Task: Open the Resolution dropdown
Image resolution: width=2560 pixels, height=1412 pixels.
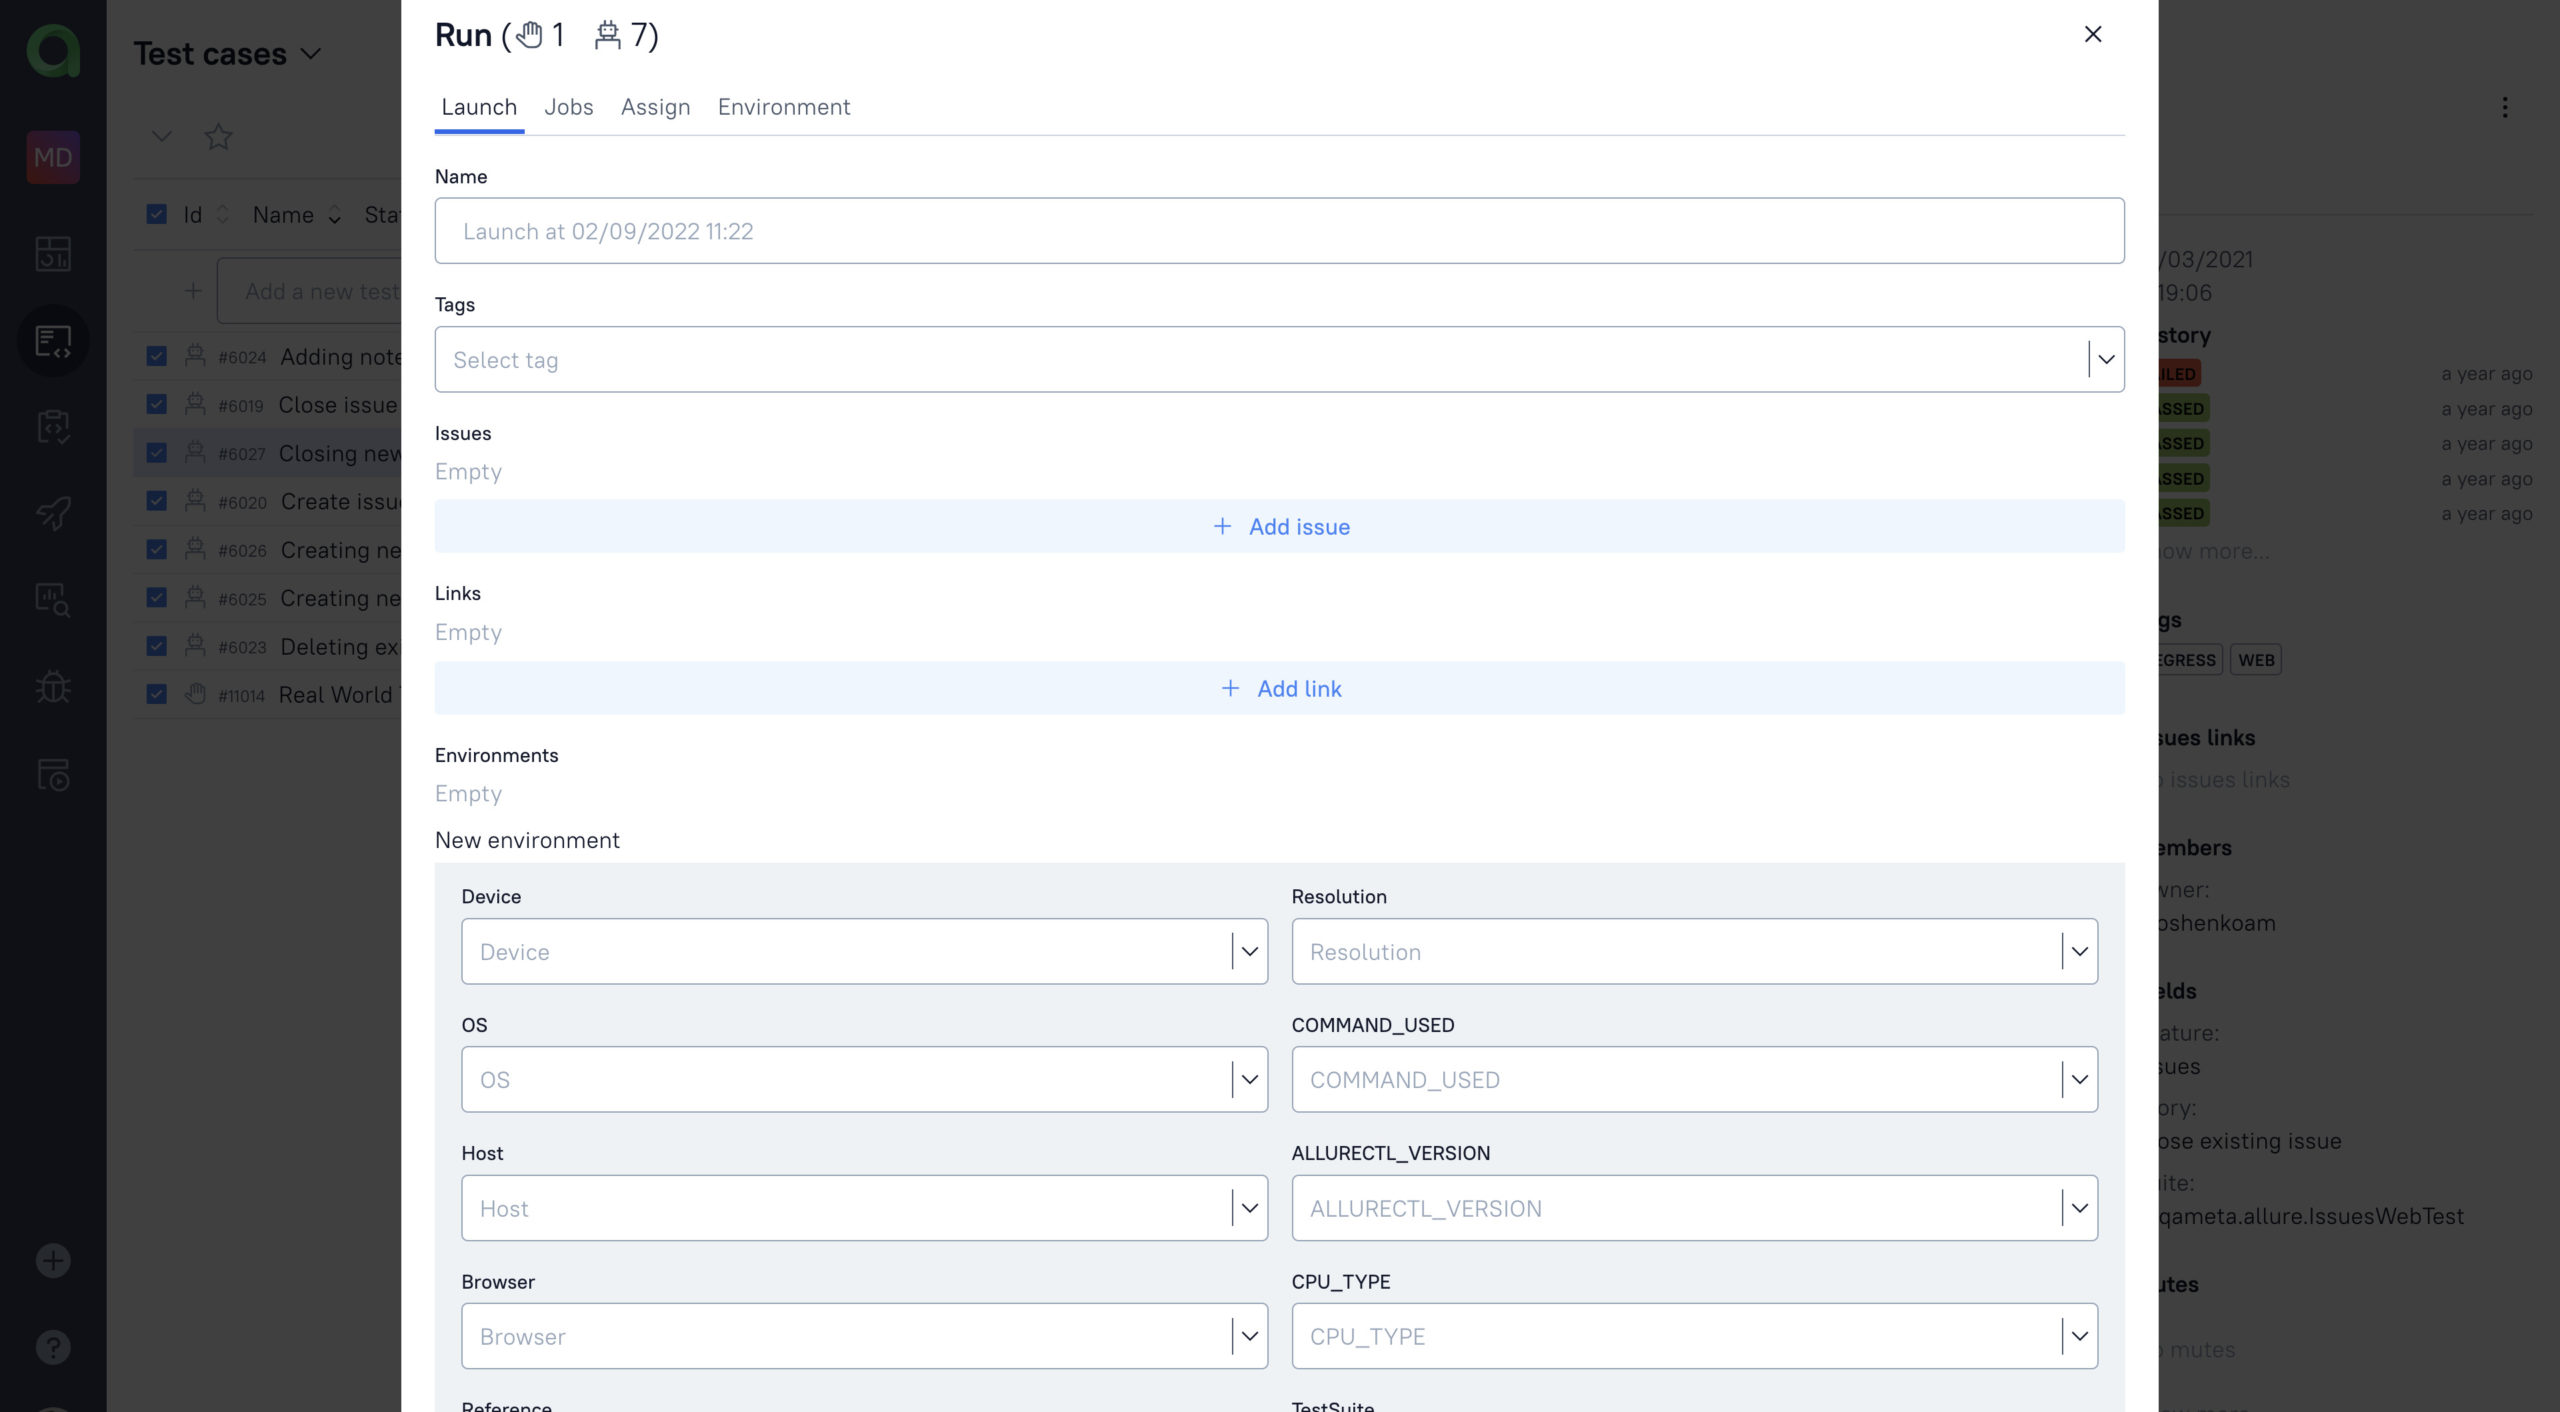Action: [x=1694, y=951]
